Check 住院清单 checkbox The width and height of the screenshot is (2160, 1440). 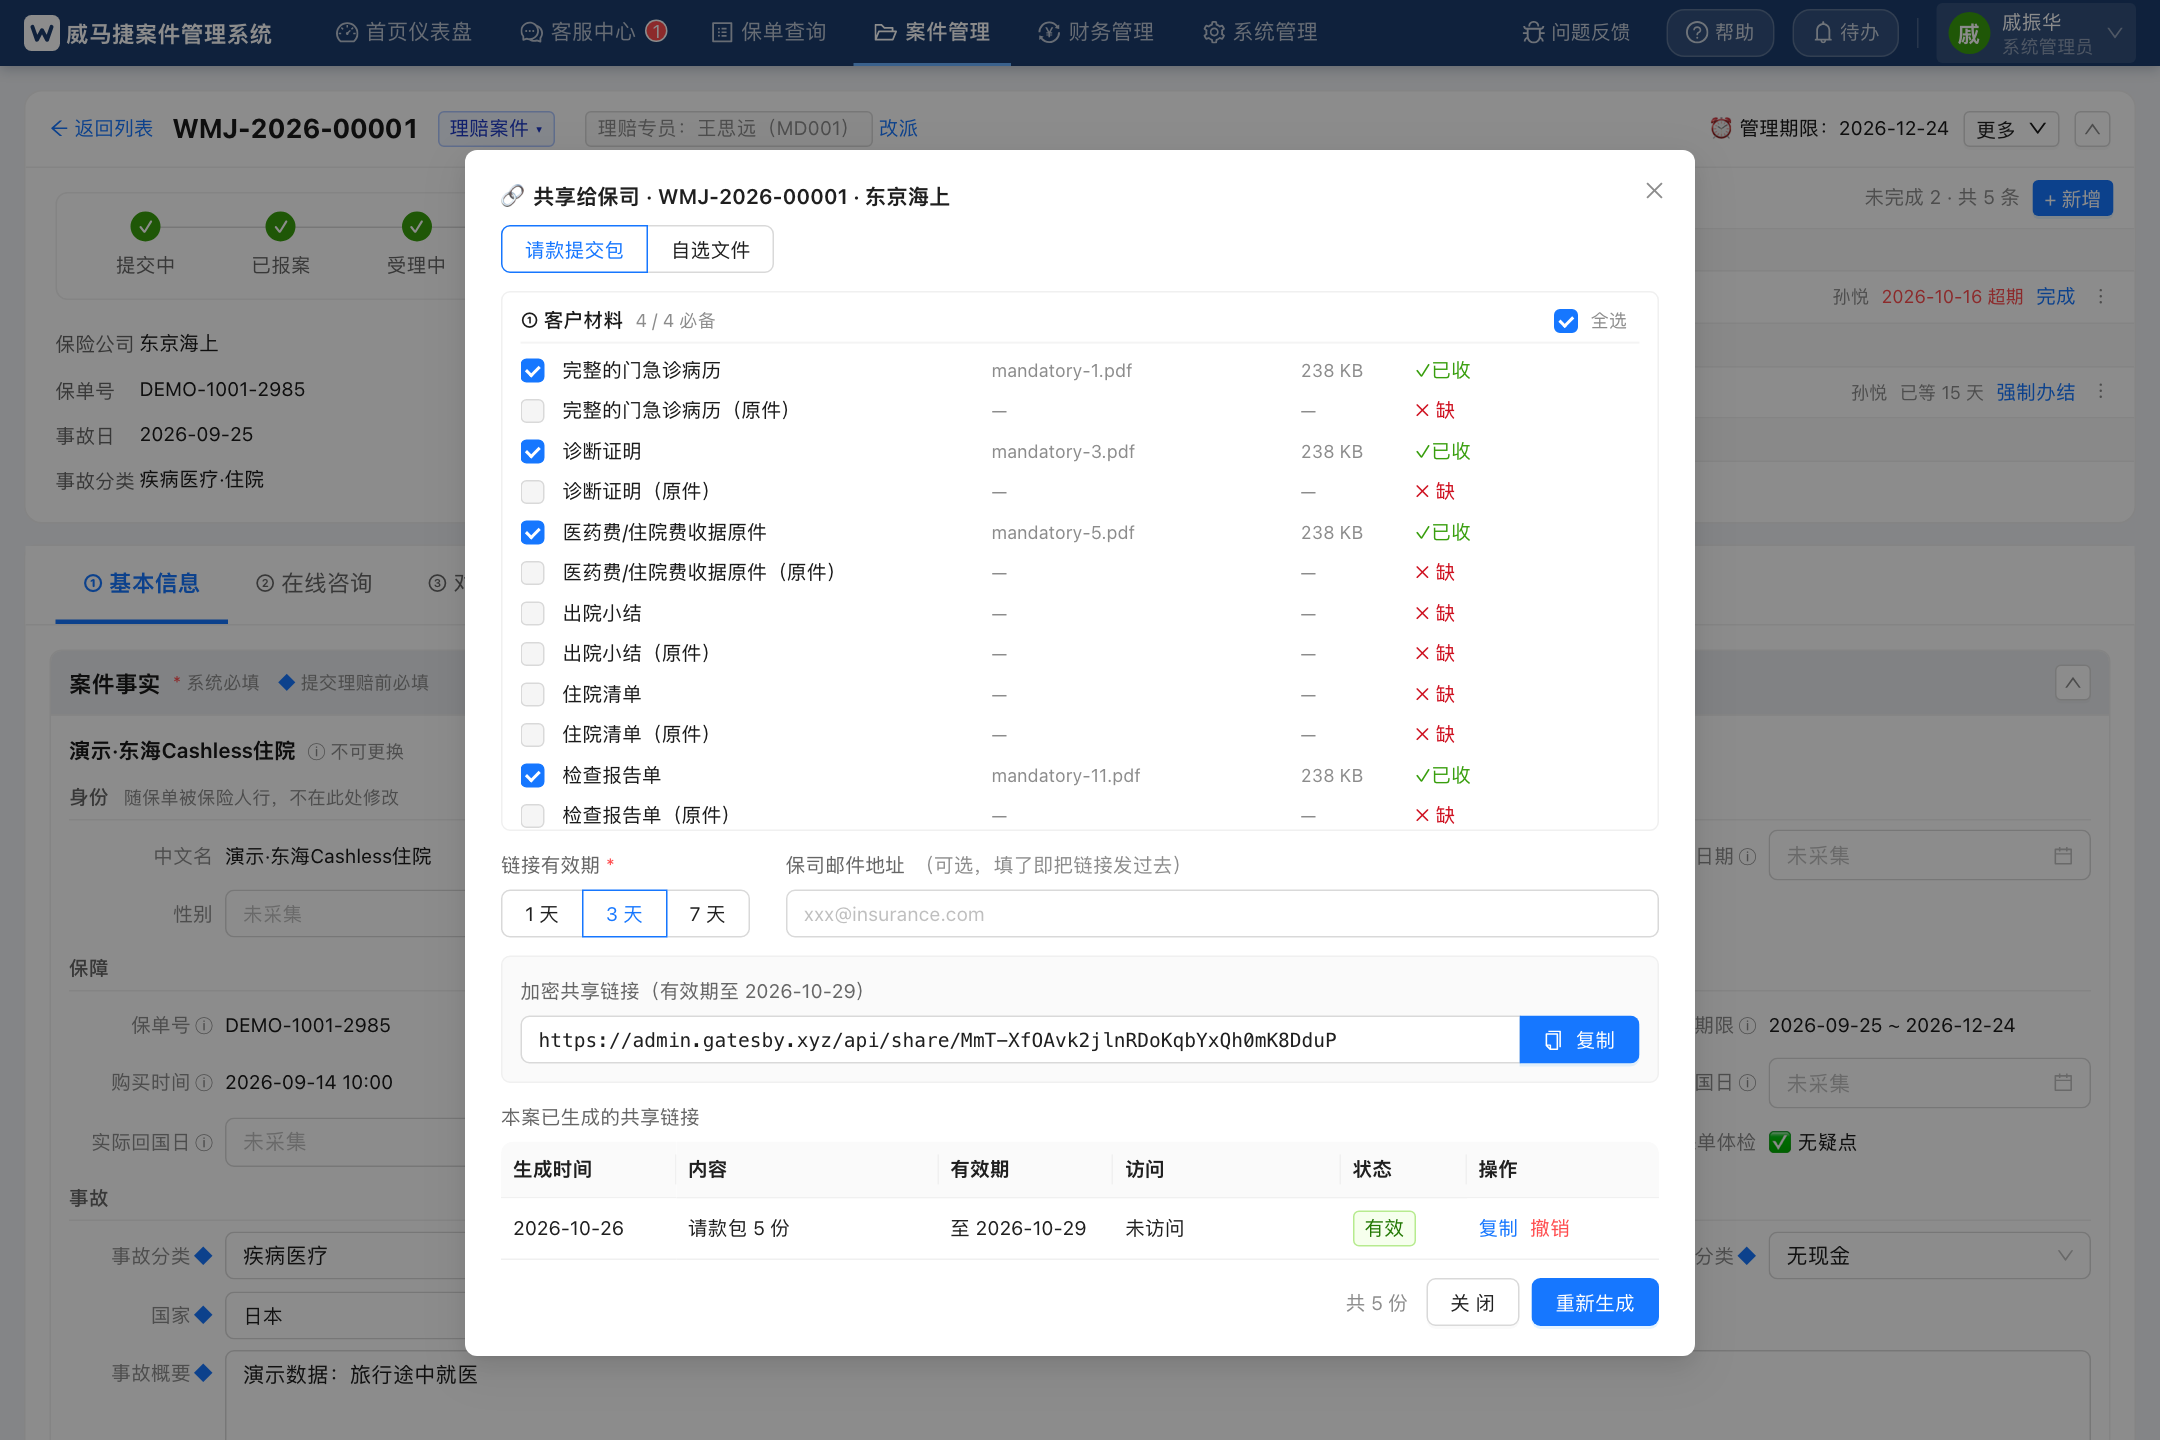[x=533, y=695]
